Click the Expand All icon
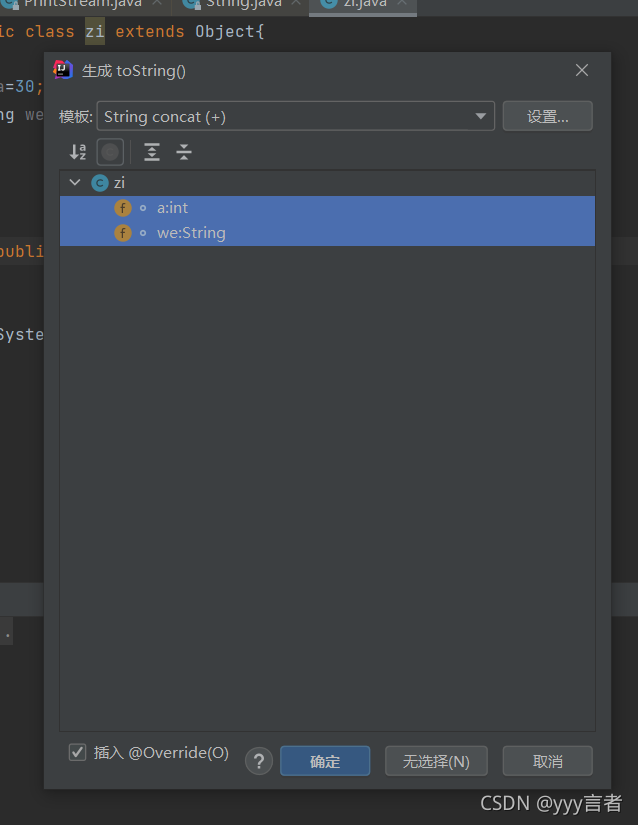Image resolution: width=638 pixels, height=825 pixels. click(x=152, y=152)
